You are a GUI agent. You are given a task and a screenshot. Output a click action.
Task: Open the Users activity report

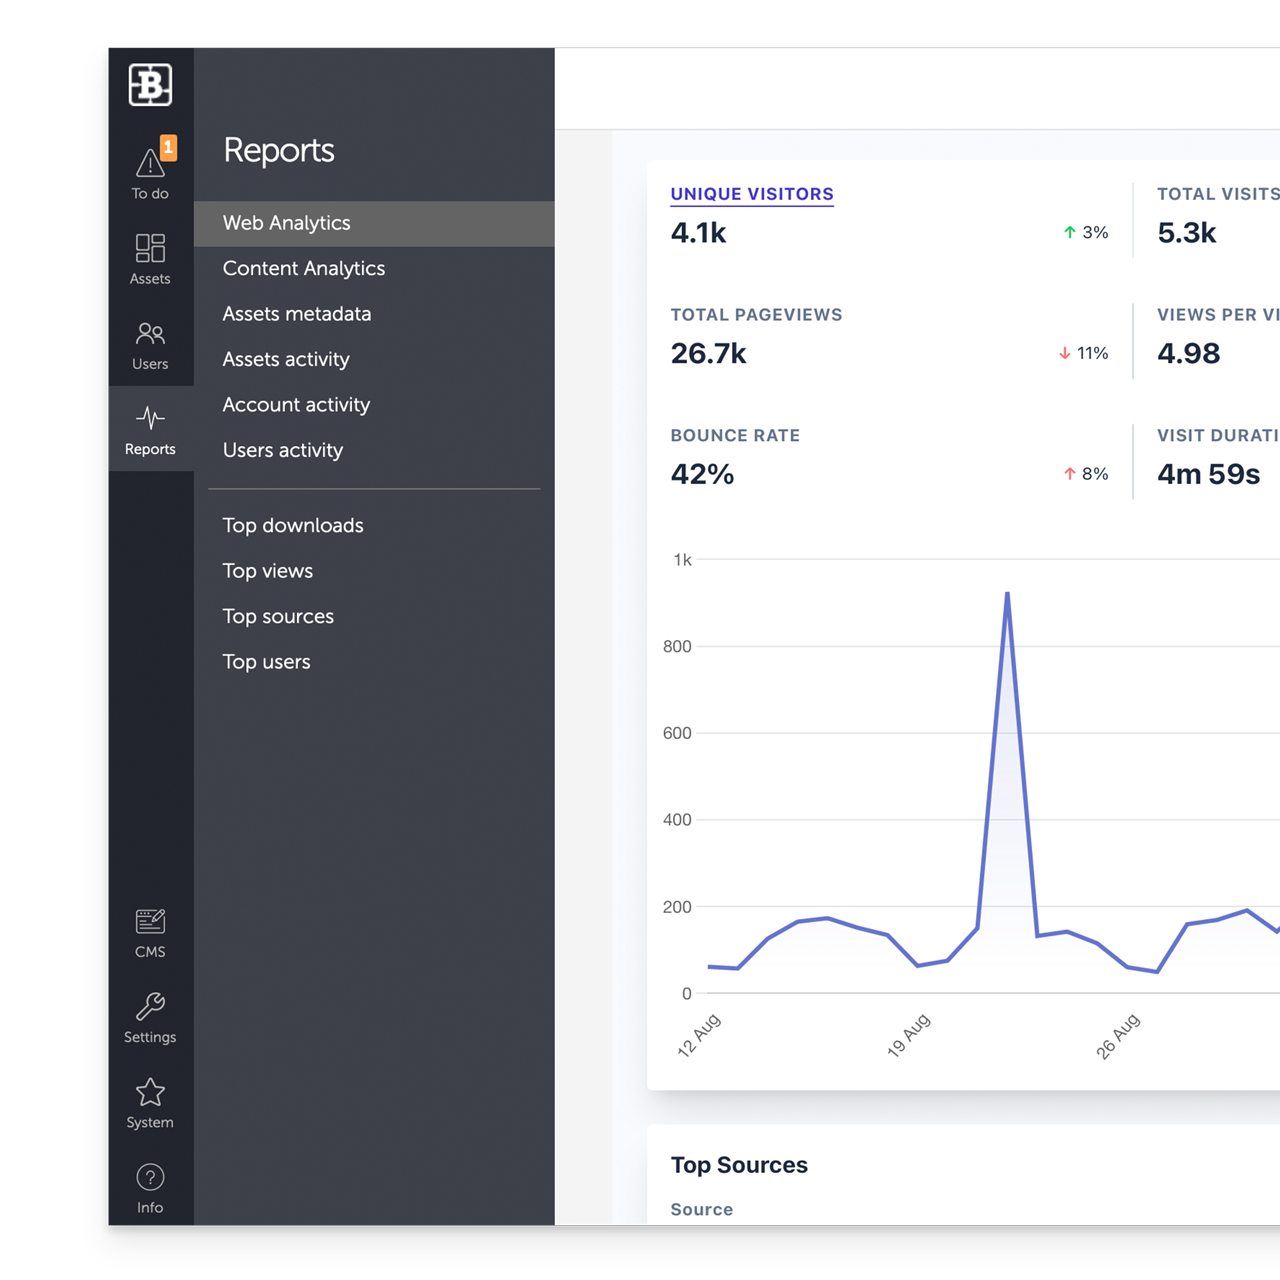tap(283, 450)
